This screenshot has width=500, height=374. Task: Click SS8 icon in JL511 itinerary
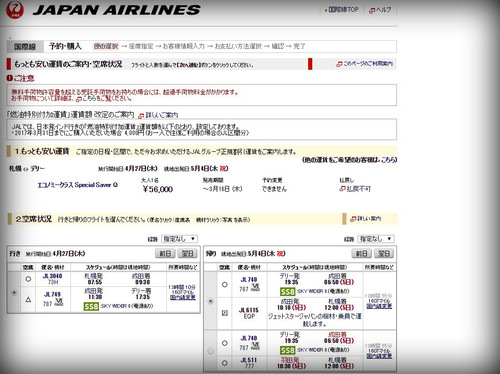[x=287, y=350]
